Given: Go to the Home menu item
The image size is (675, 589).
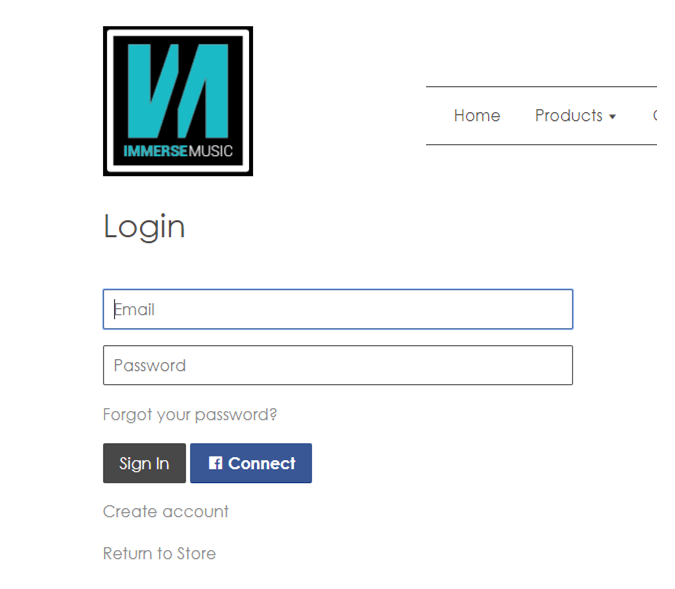Looking at the screenshot, I should (x=477, y=115).
